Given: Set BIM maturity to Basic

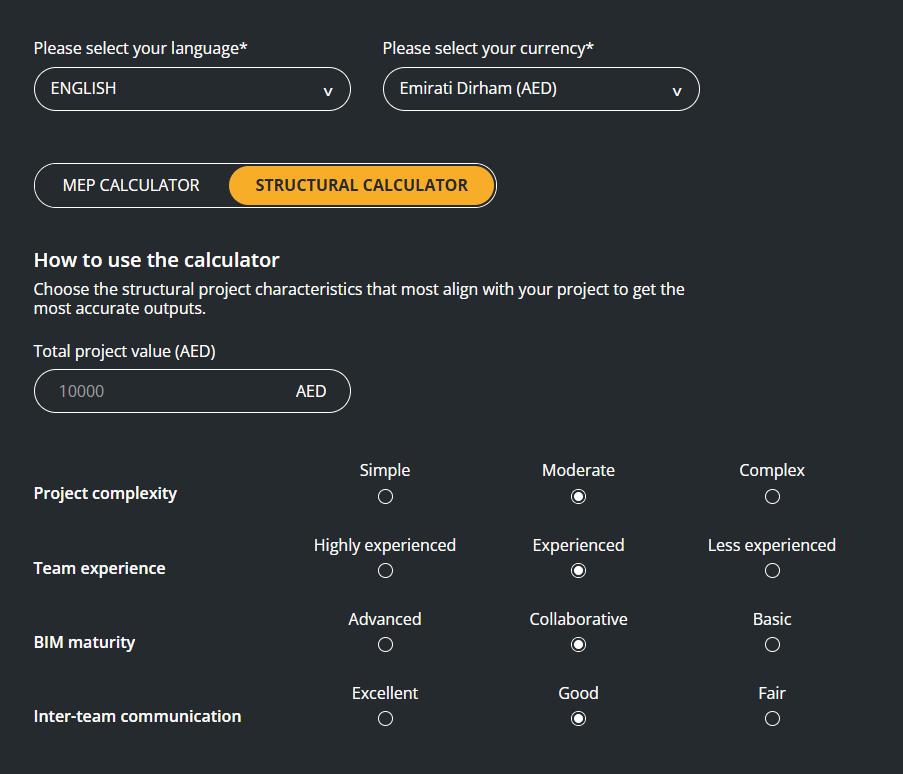Looking at the screenshot, I should point(772,645).
